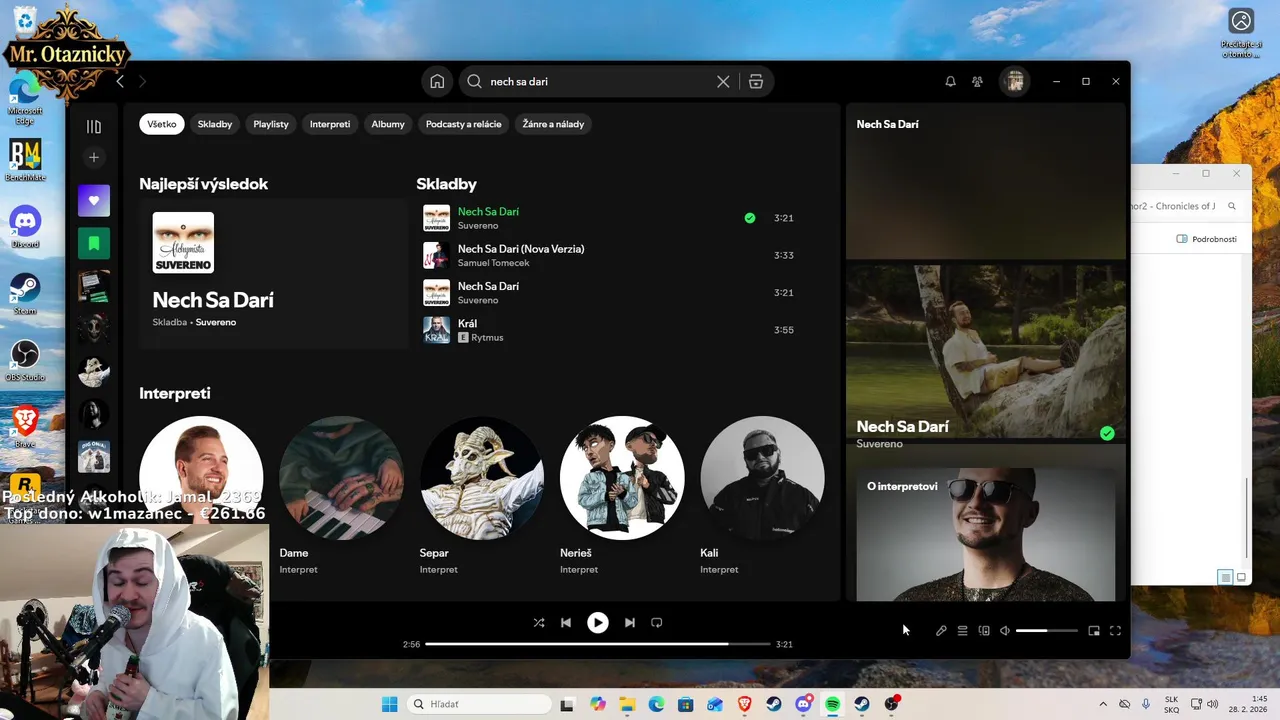
Task: Open the Windows Start menu
Action: (389, 704)
